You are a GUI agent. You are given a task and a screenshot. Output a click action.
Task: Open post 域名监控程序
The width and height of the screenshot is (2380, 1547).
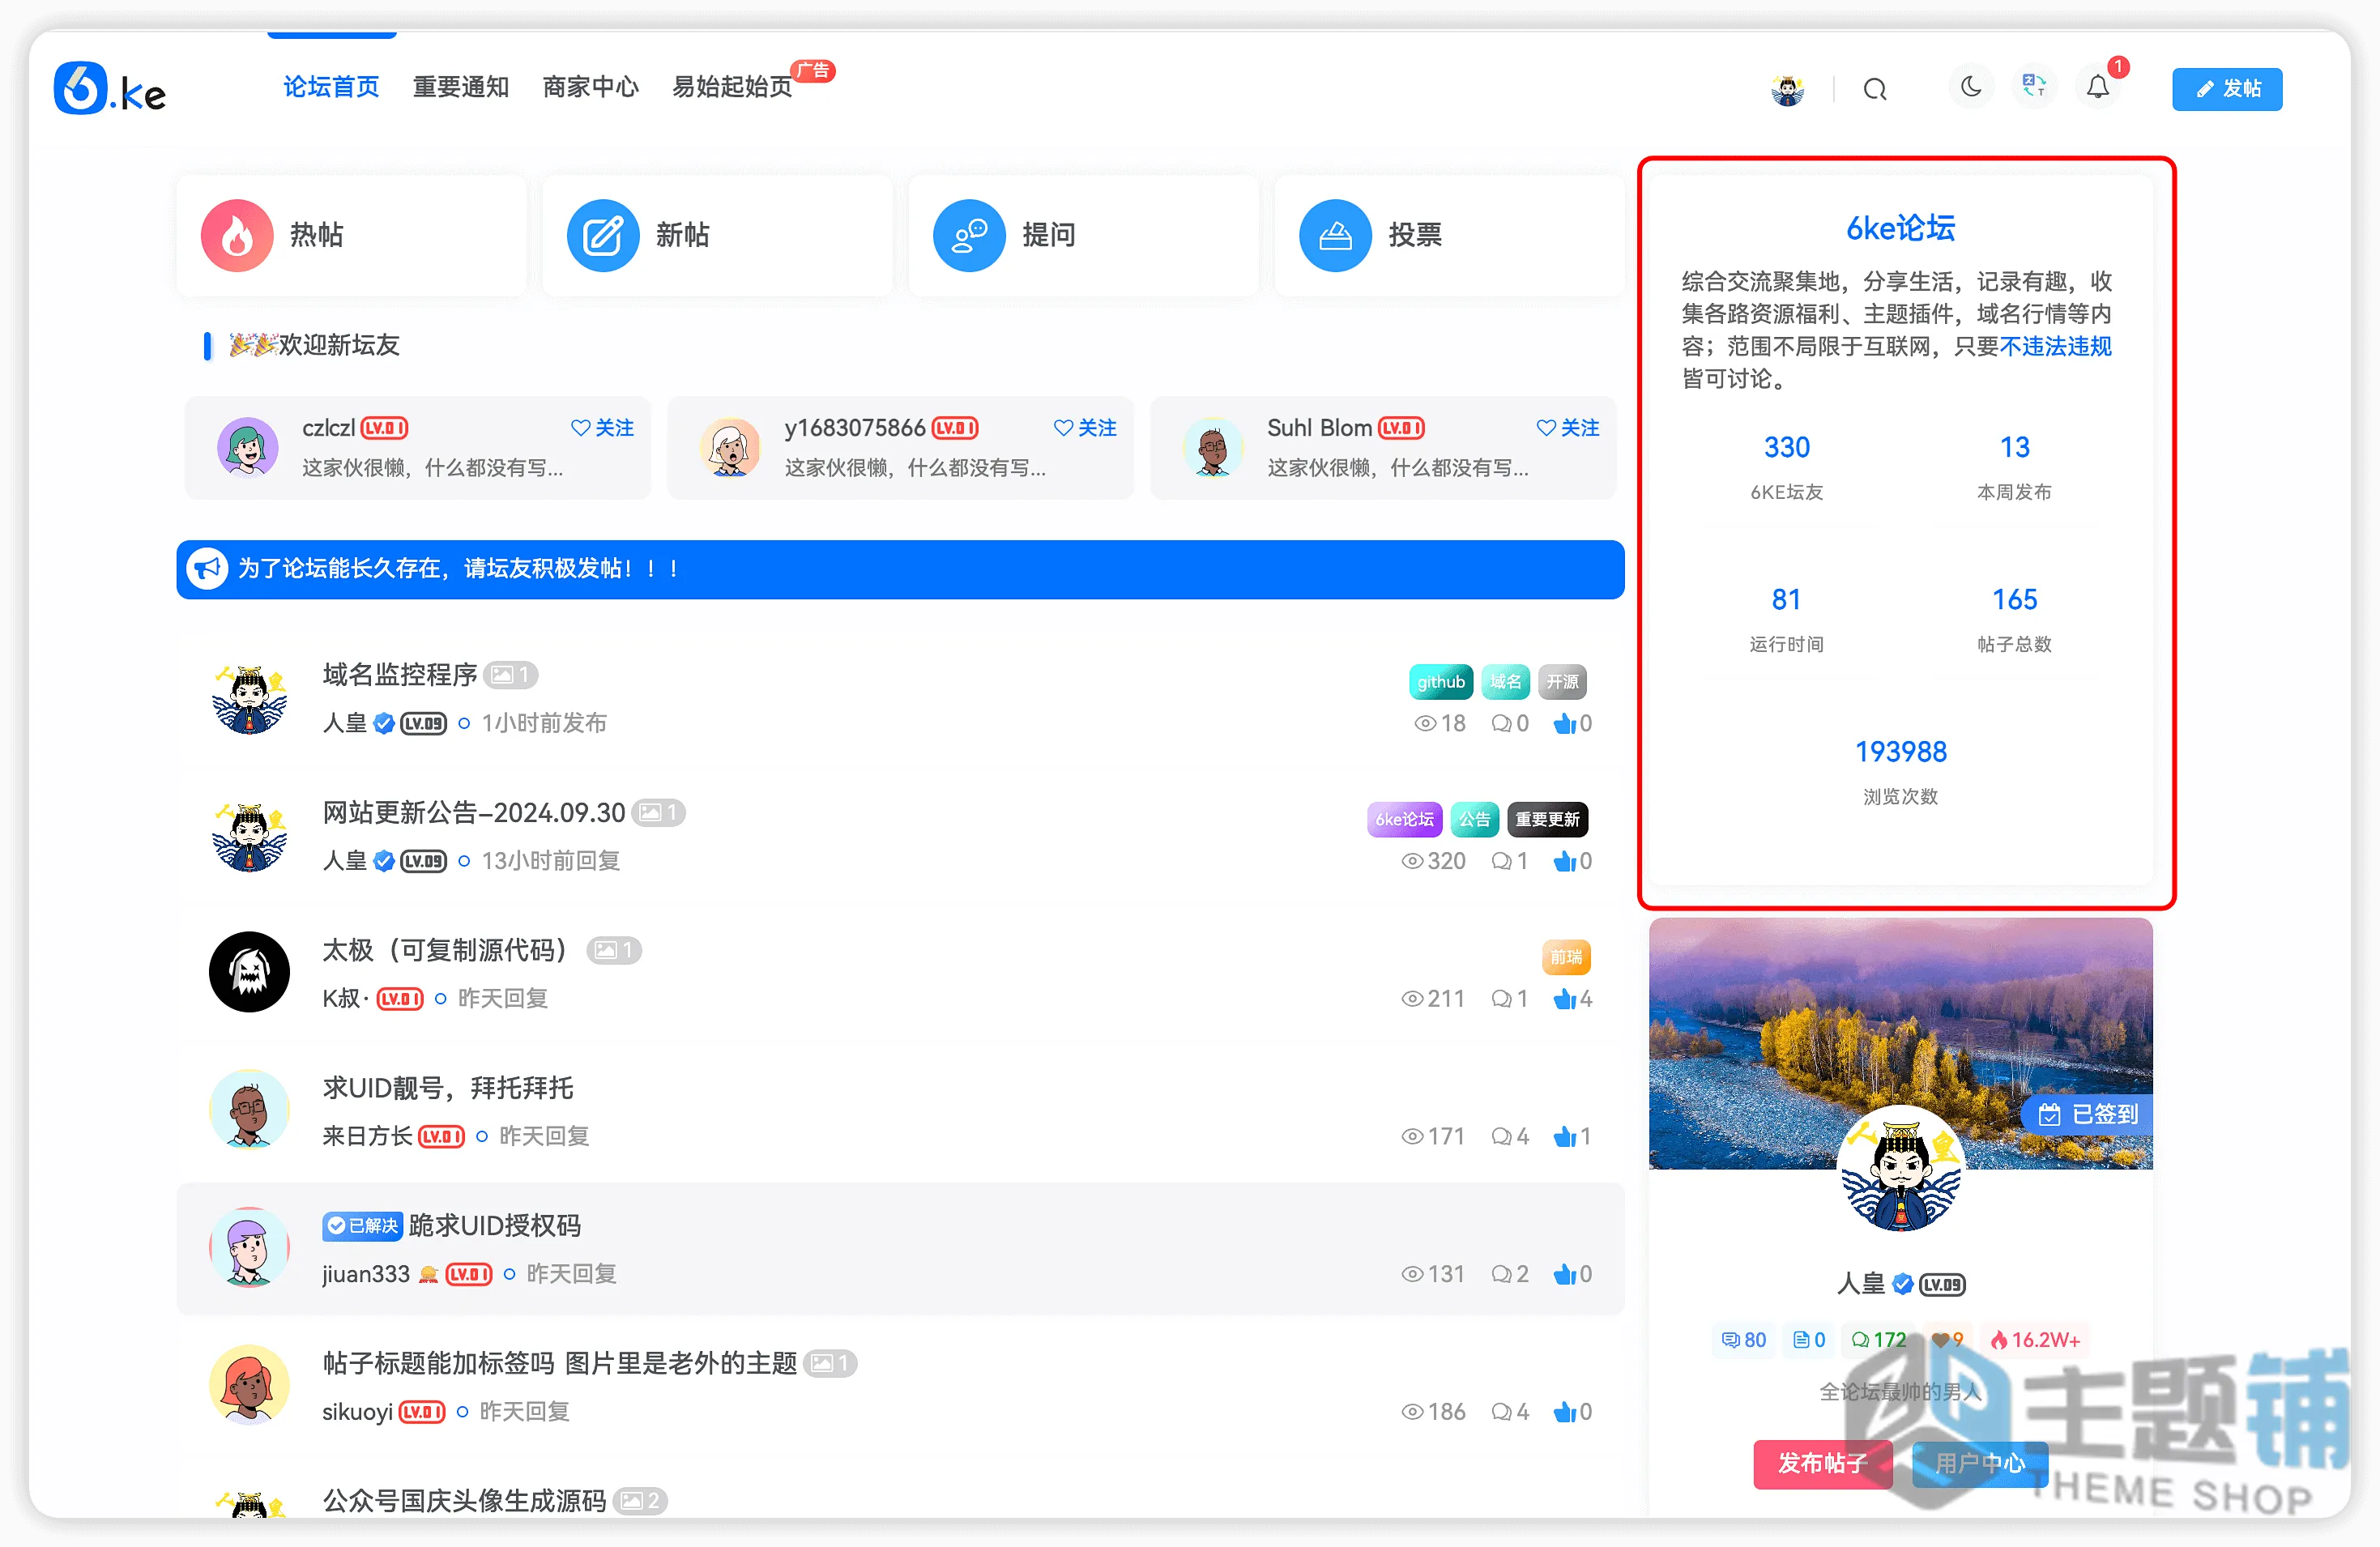pos(400,675)
